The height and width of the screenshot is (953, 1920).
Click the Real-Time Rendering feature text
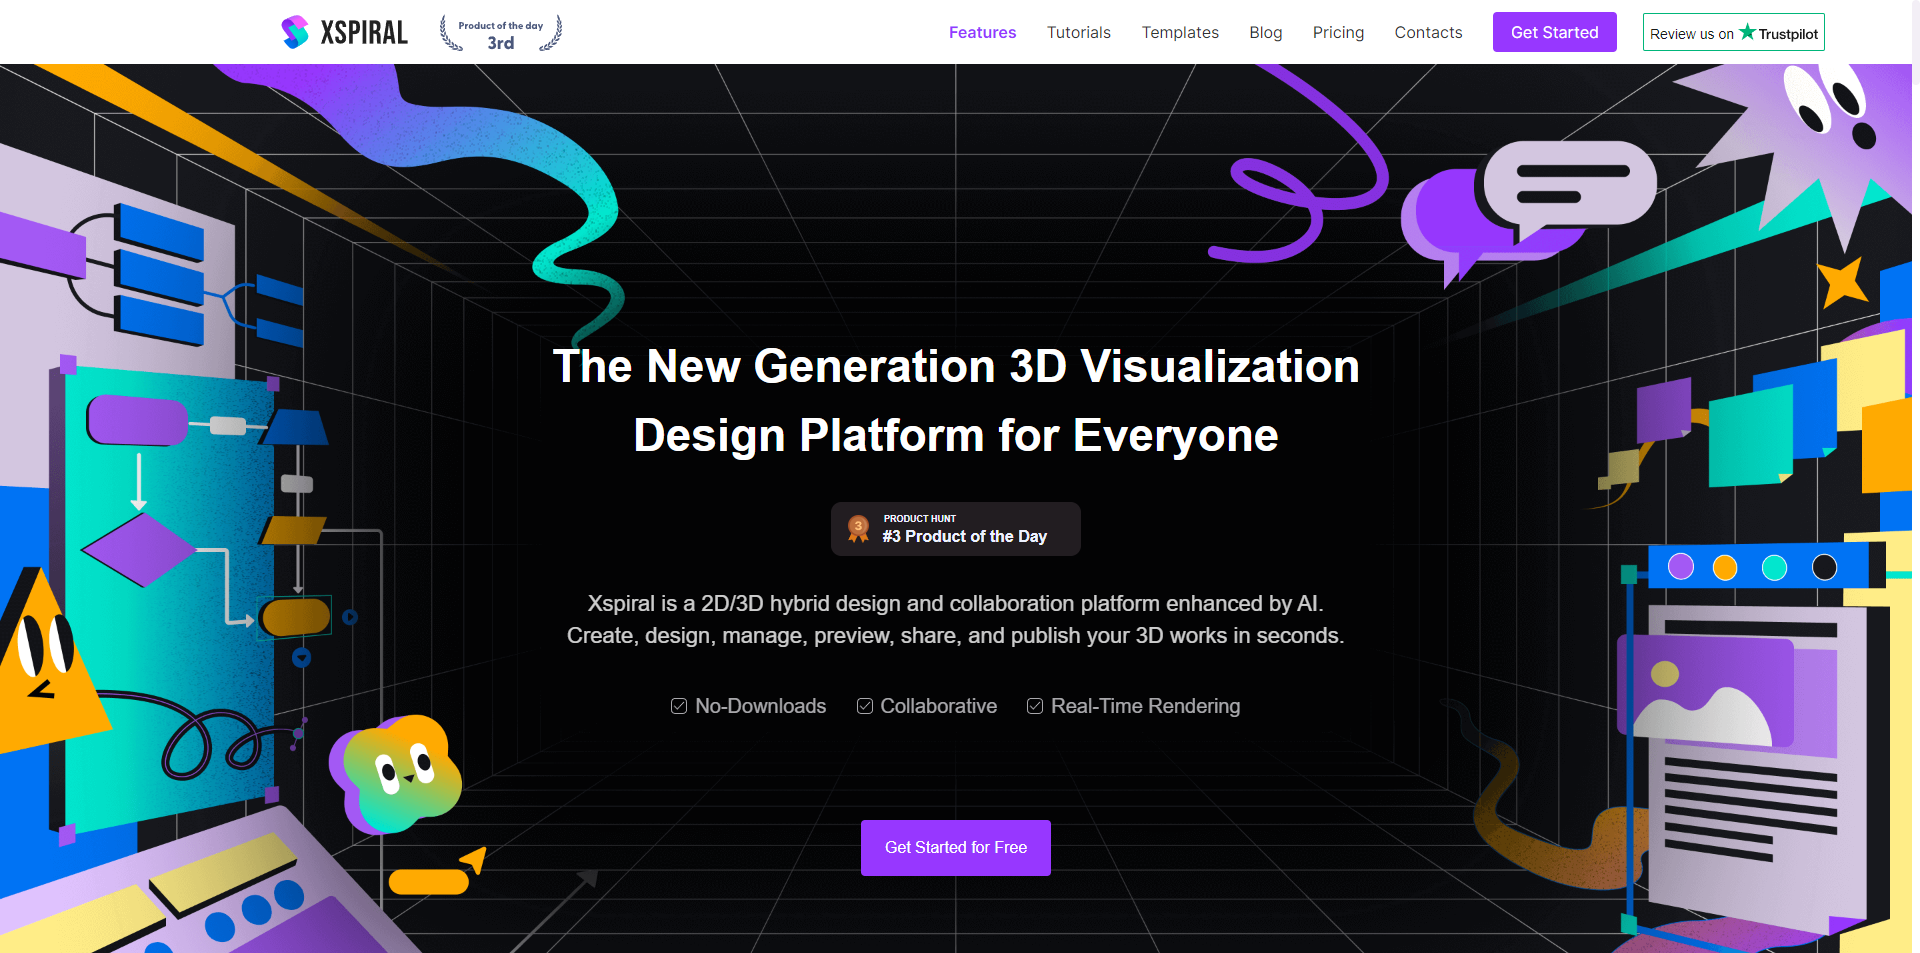1145,706
